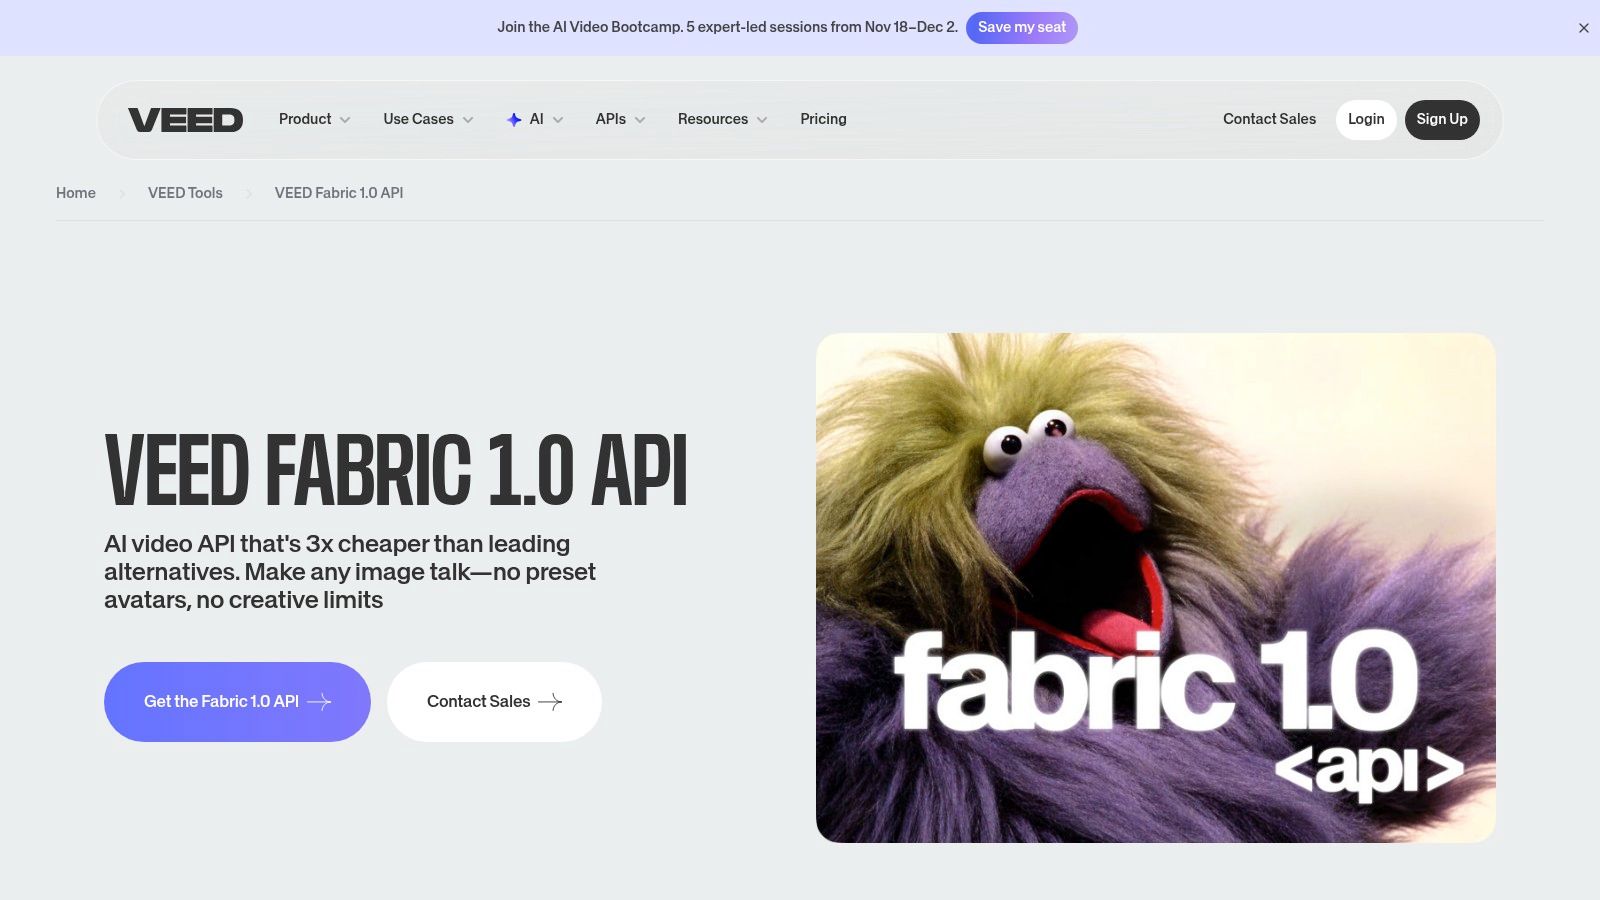Click the arrow on Get Fabric API button
This screenshot has height=900, width=1600.
coord(319,702)
